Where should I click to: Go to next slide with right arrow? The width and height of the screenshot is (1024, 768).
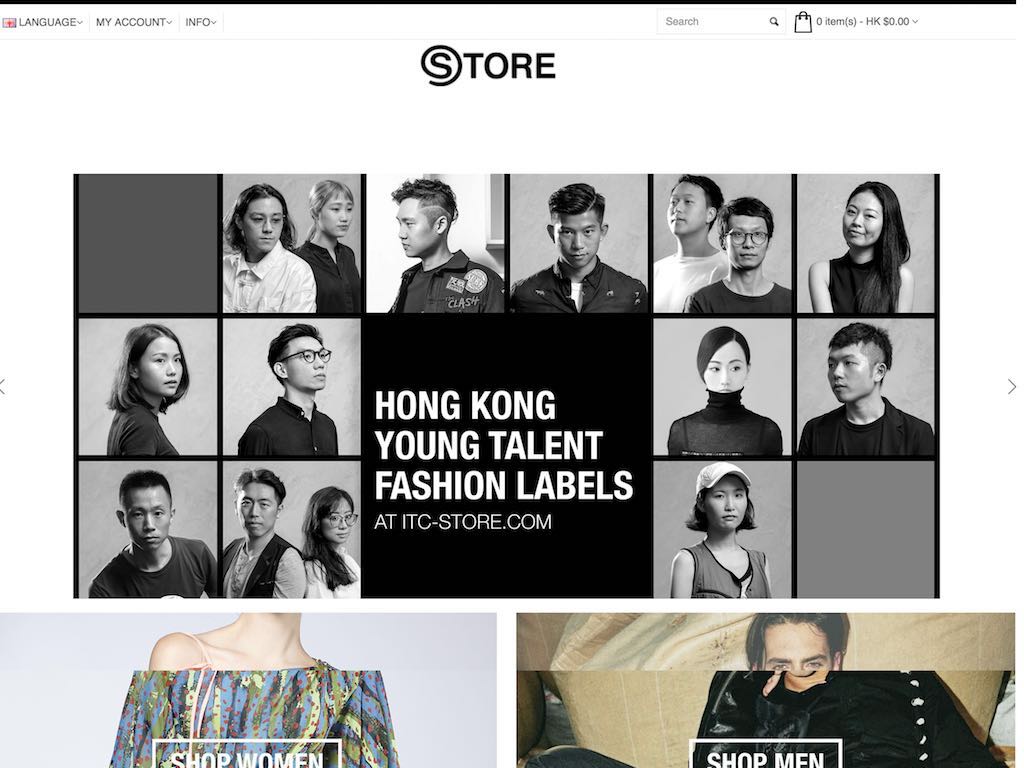[1012, 387]
